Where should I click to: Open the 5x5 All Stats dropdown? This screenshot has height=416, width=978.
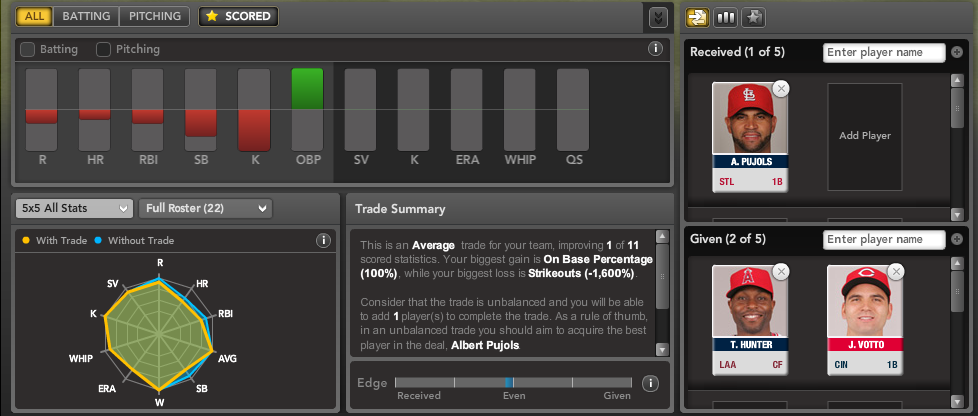[x=75, y=208]
